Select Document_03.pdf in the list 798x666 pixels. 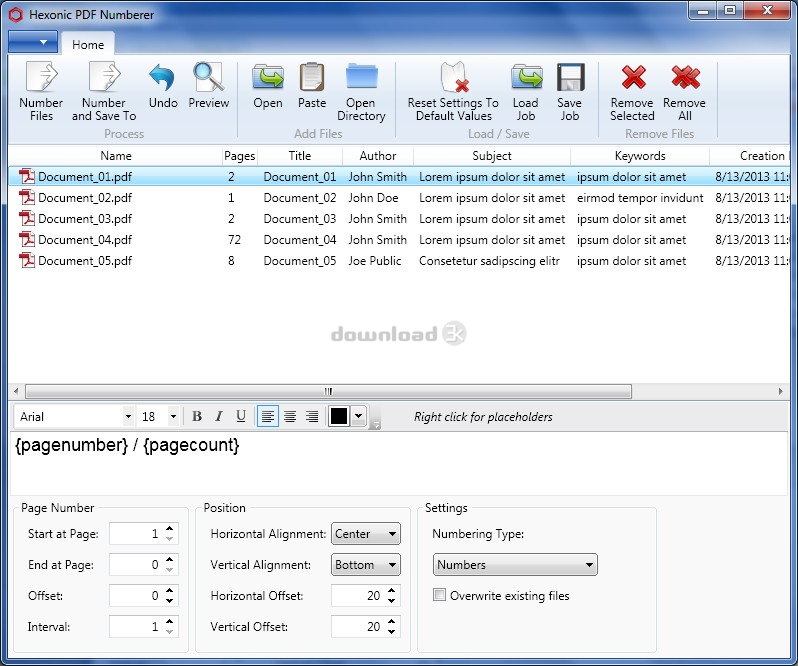399,219
